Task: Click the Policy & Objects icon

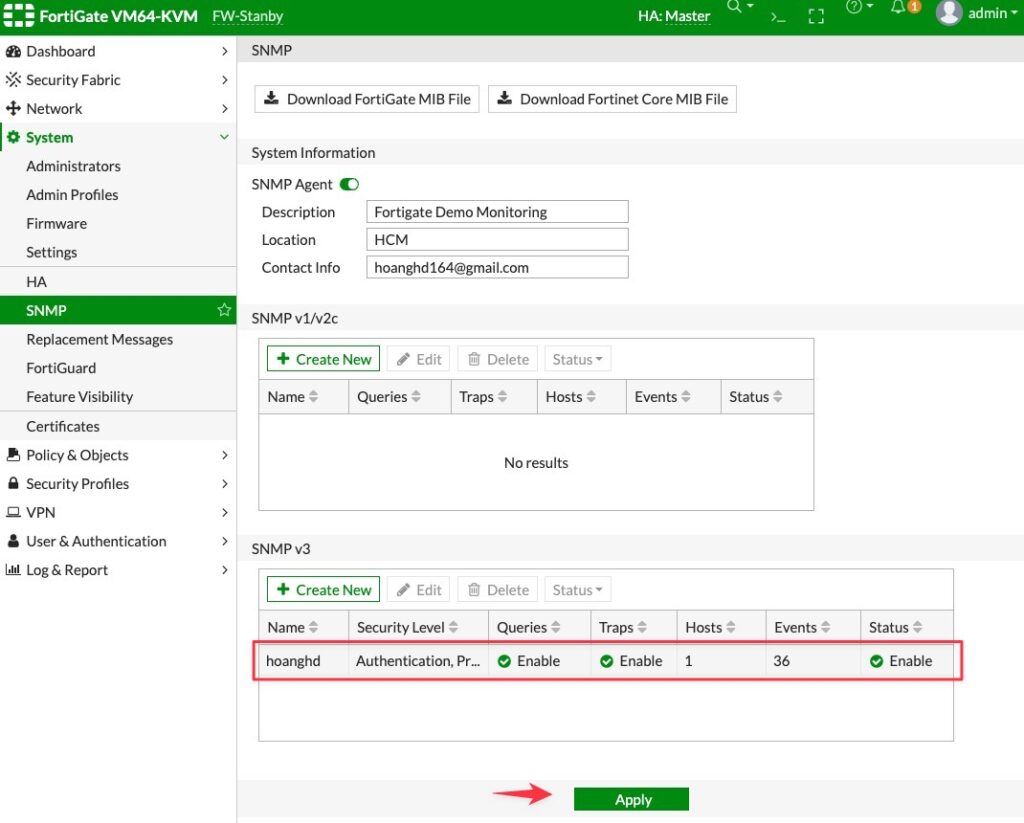Action: (13, 455)
